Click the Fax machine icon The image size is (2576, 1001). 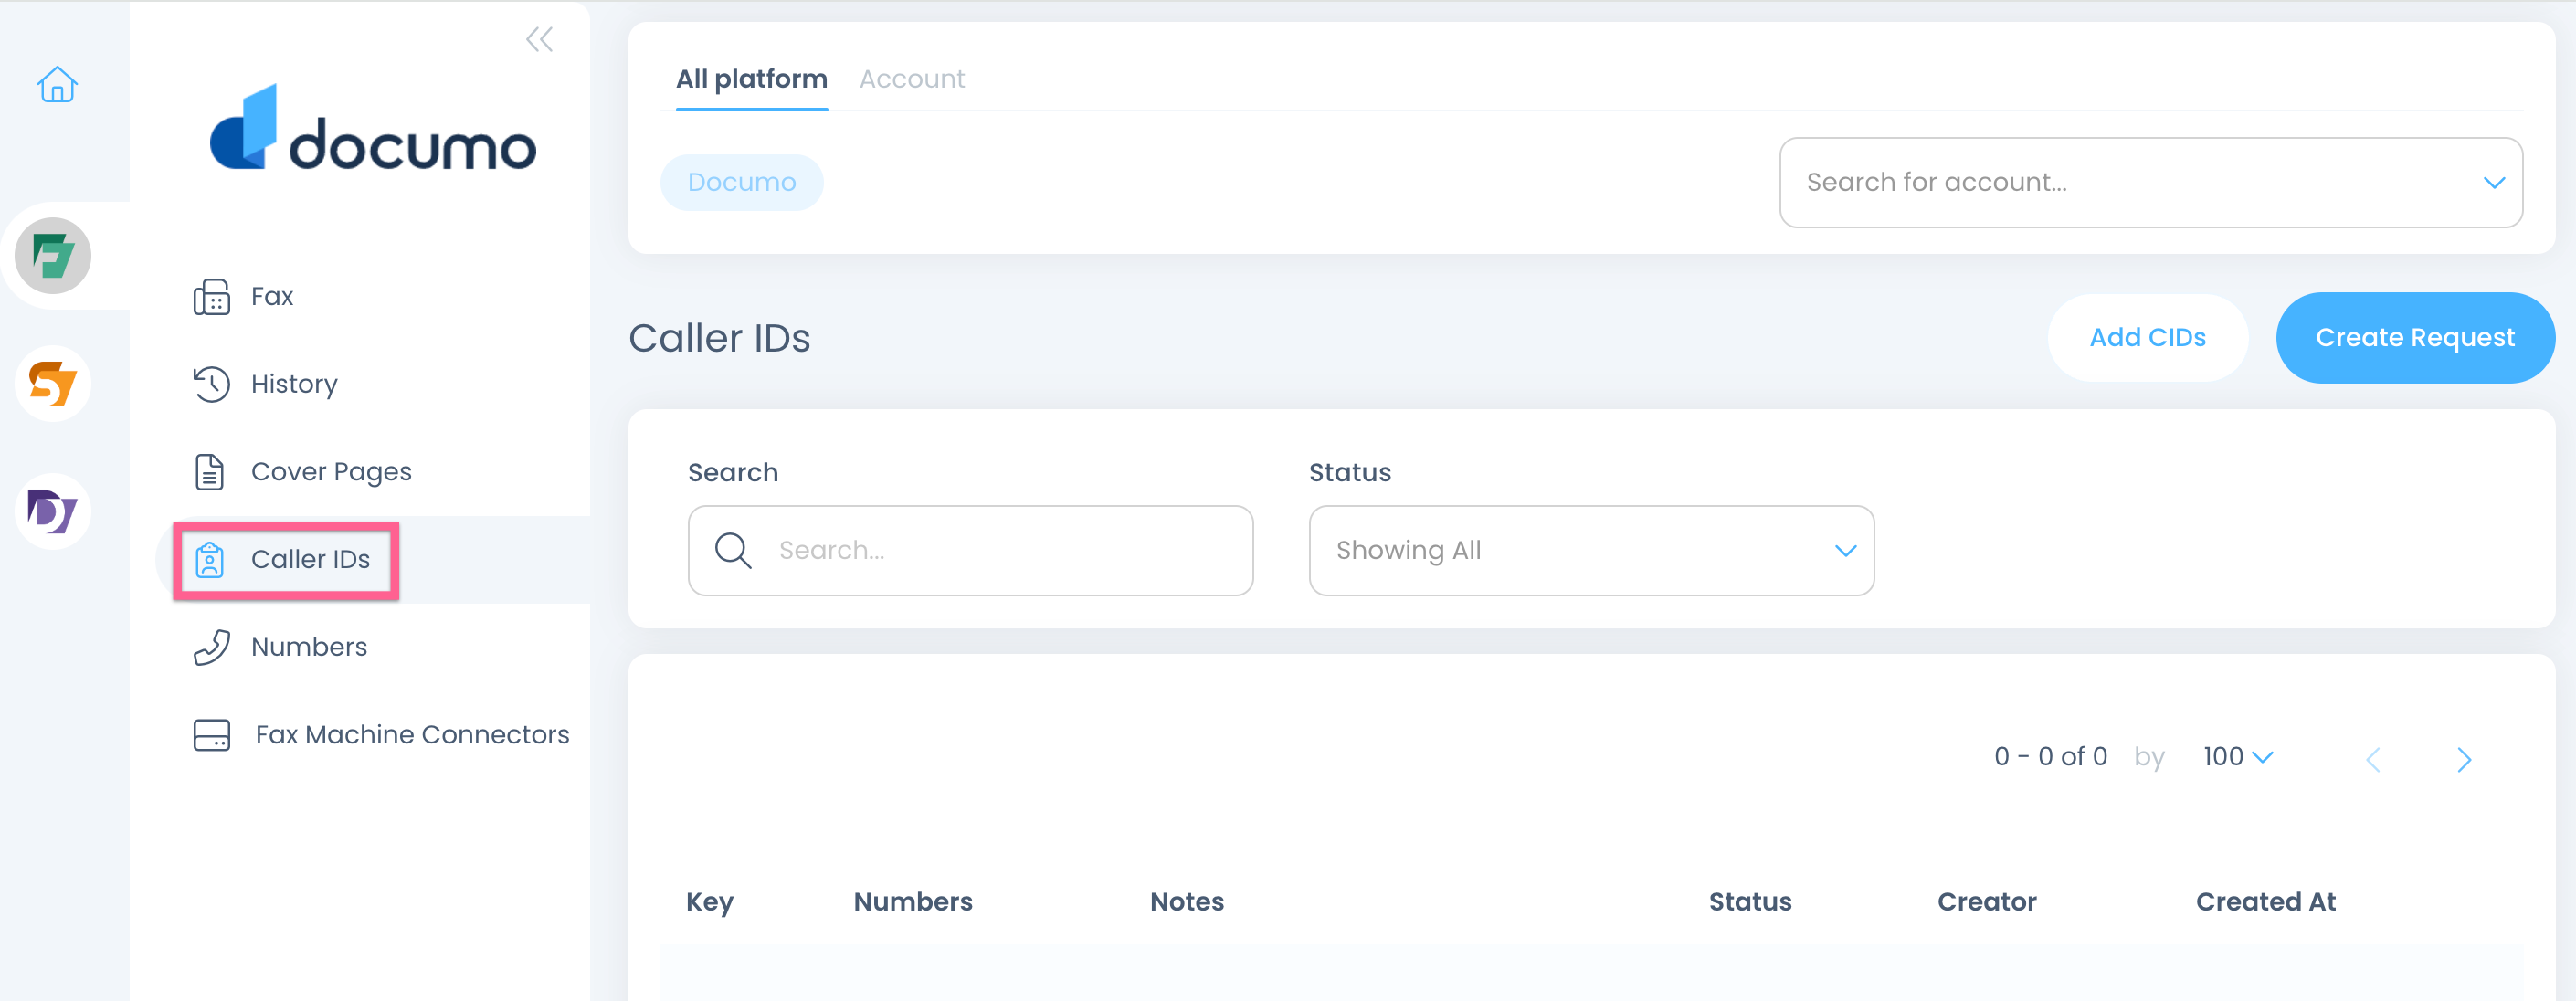click(212, 297)
